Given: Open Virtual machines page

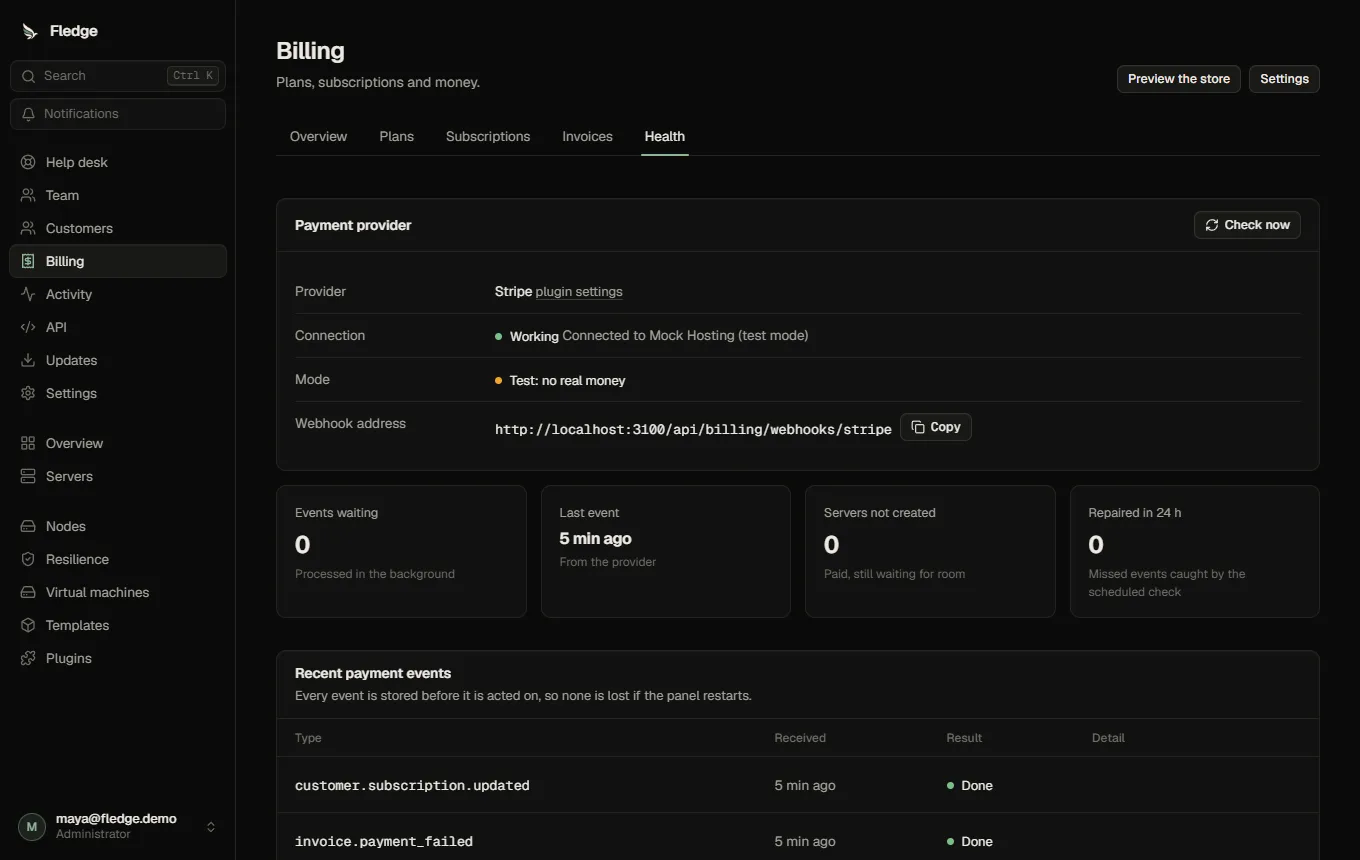Looking at the screenshot, I should click(118, 592).
